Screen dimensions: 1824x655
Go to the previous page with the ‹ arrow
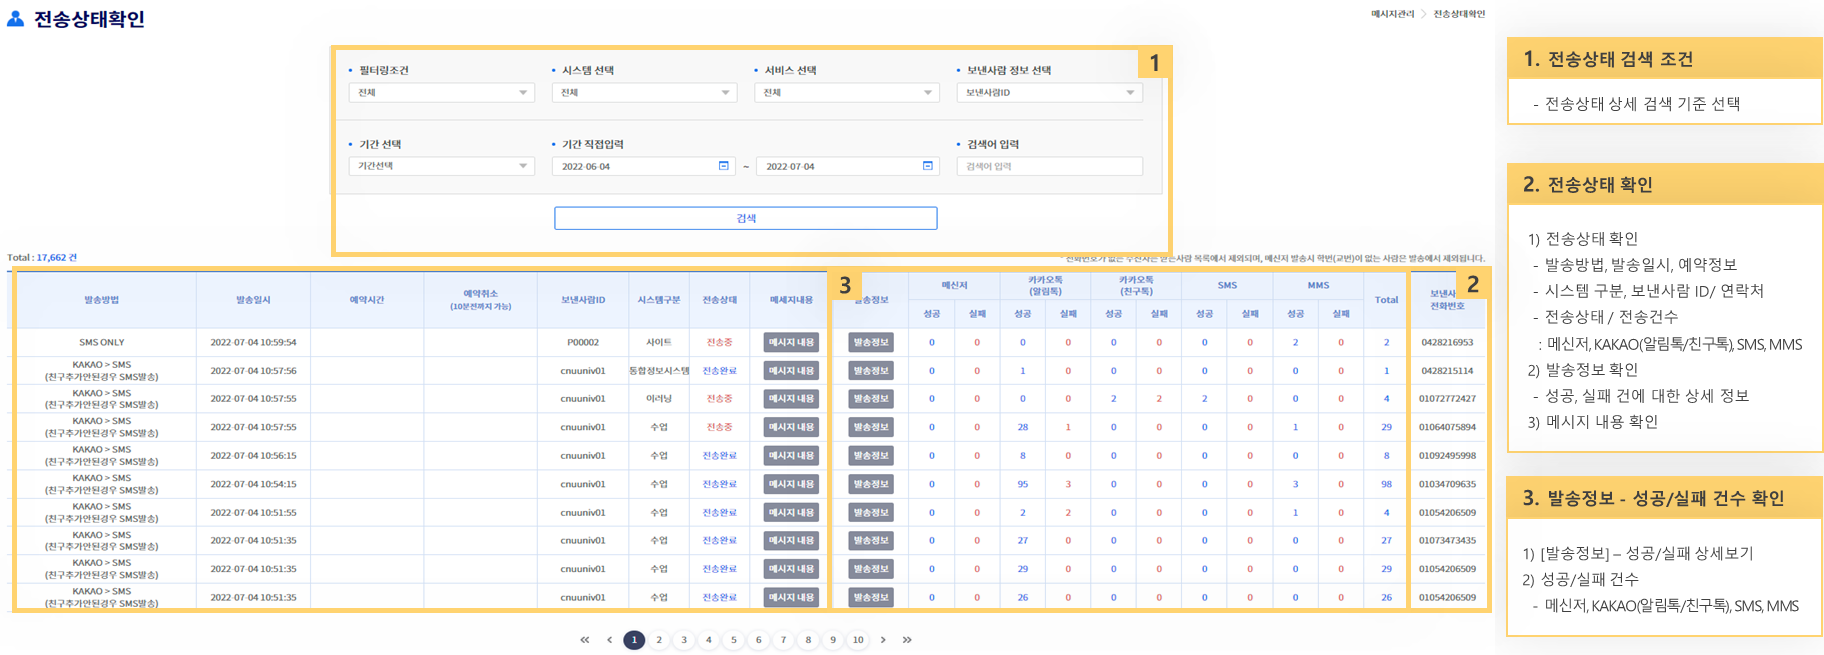[x=609, y=640]
